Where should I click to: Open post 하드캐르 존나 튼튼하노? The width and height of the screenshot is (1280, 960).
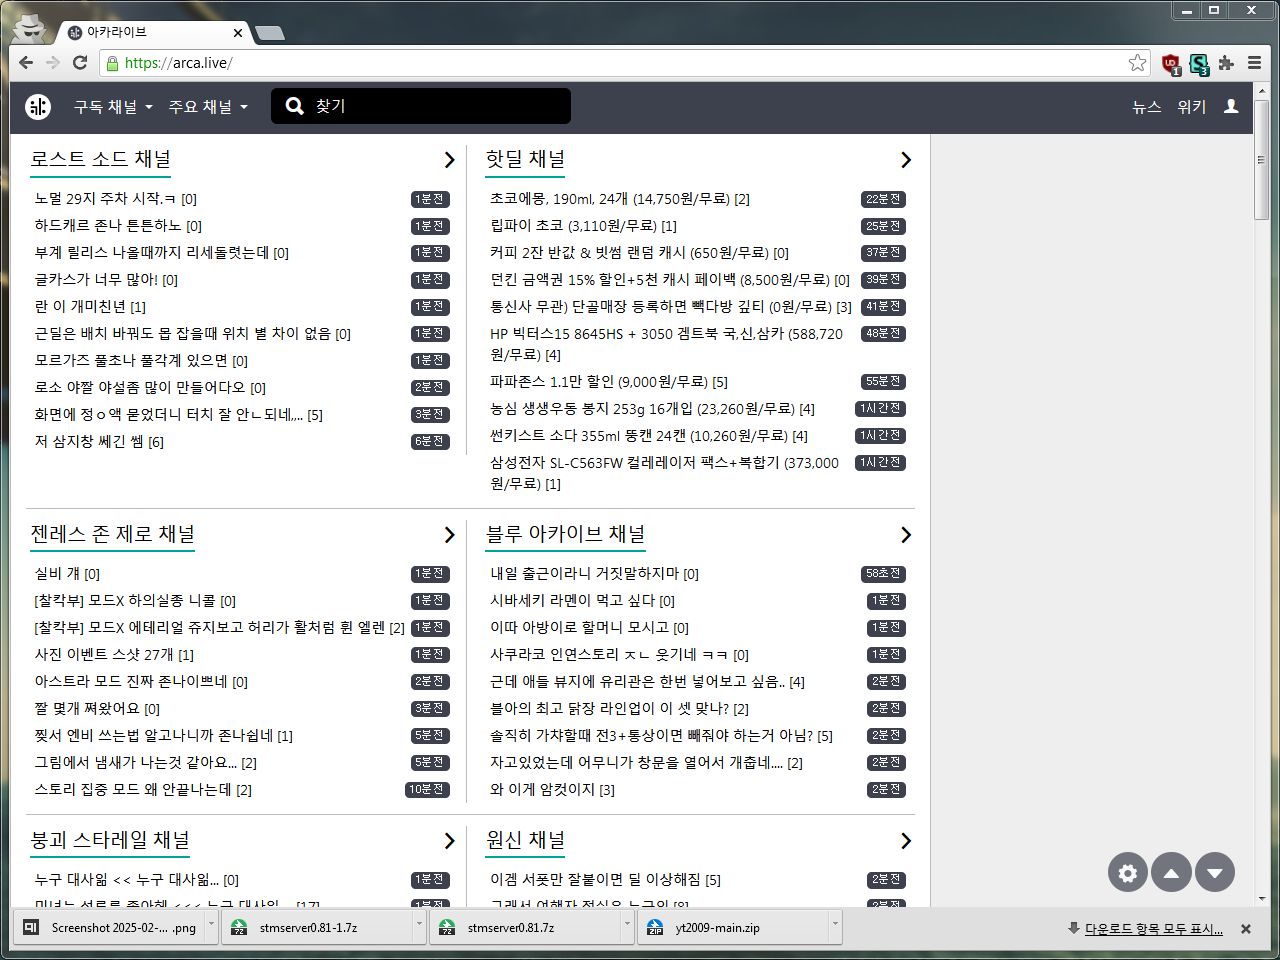tap(118, 226)
